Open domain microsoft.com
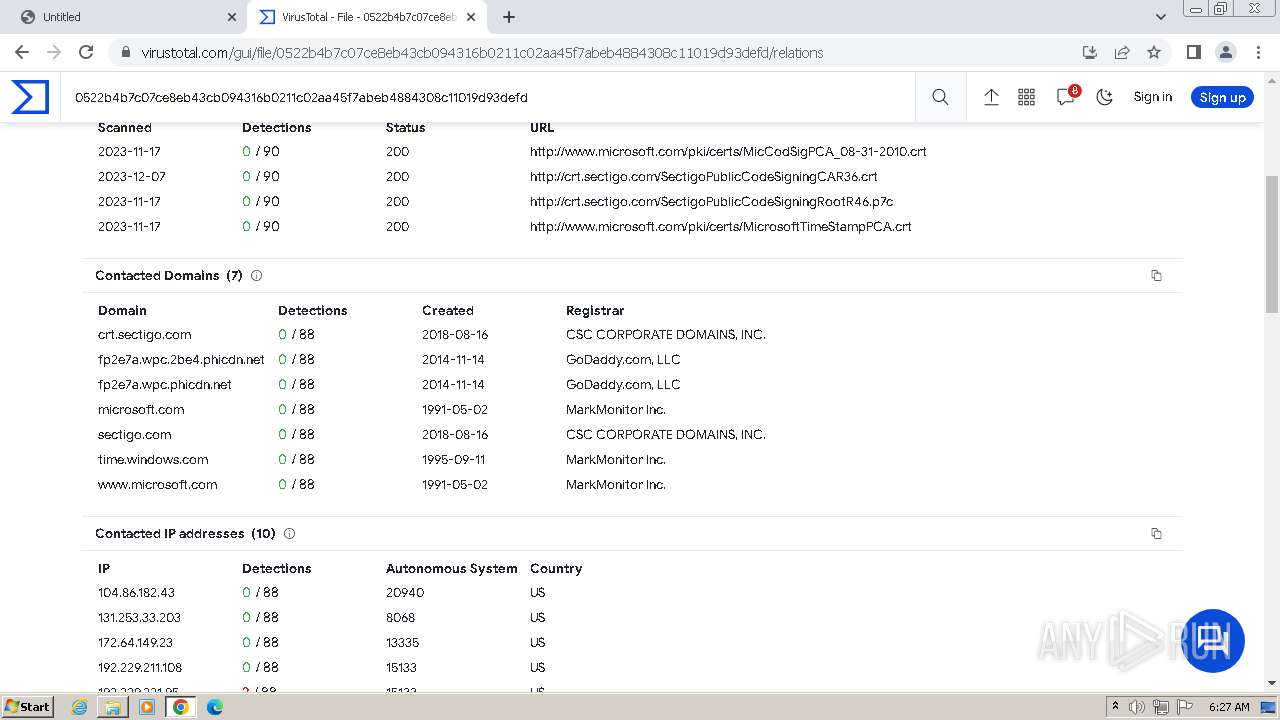 (x=141, y=410)
